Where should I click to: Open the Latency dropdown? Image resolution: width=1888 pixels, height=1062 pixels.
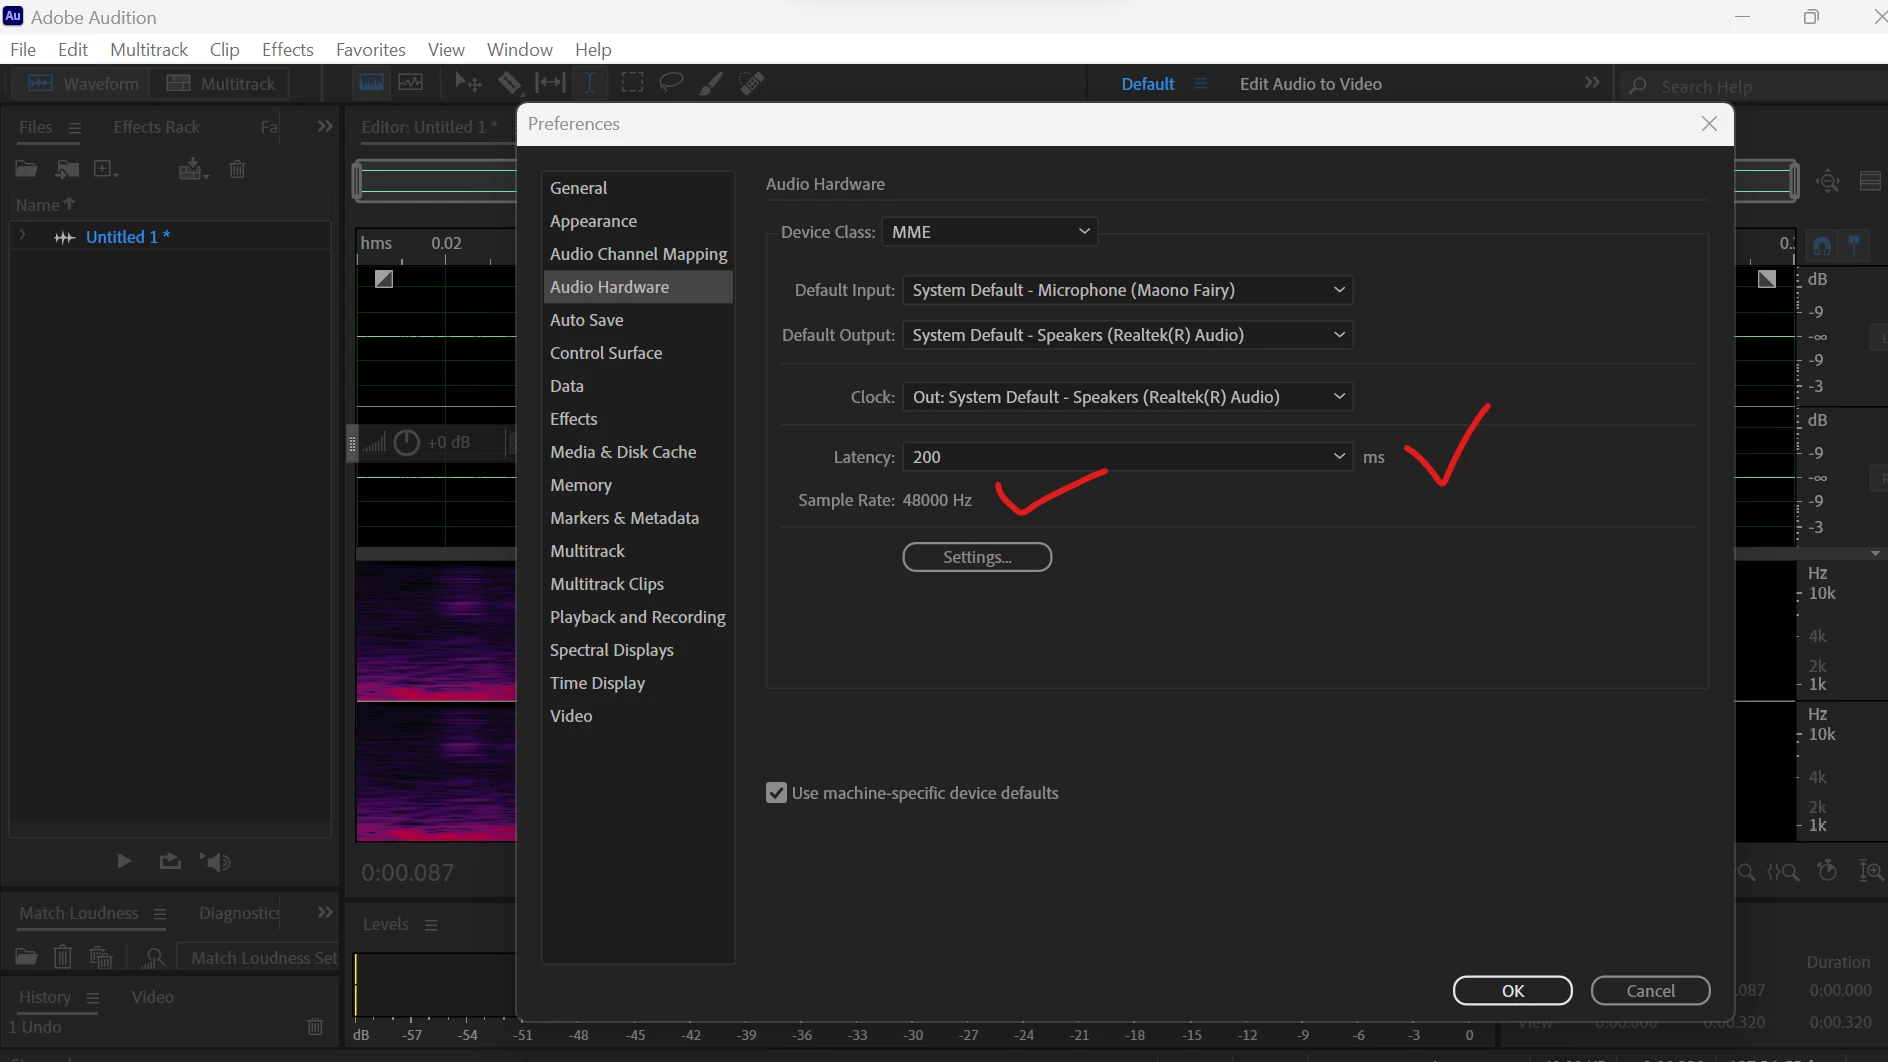1127,457
